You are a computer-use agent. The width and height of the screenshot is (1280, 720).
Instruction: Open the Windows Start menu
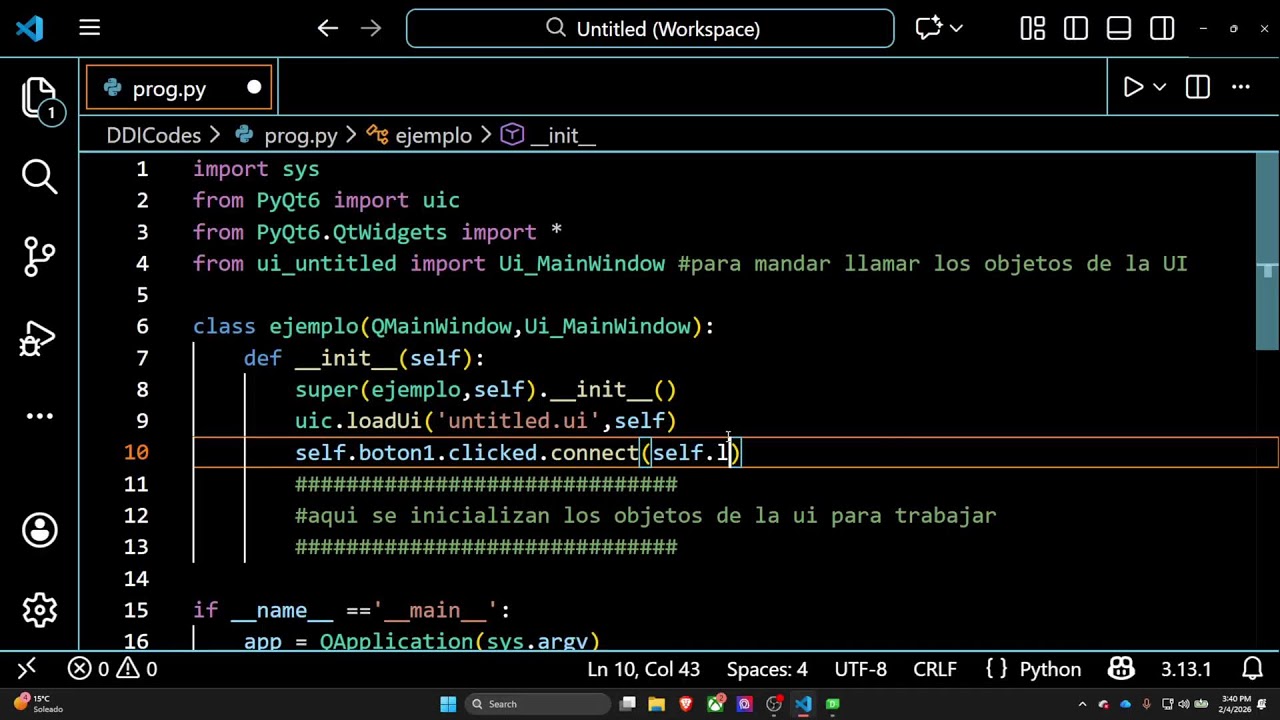pos(449,704)
